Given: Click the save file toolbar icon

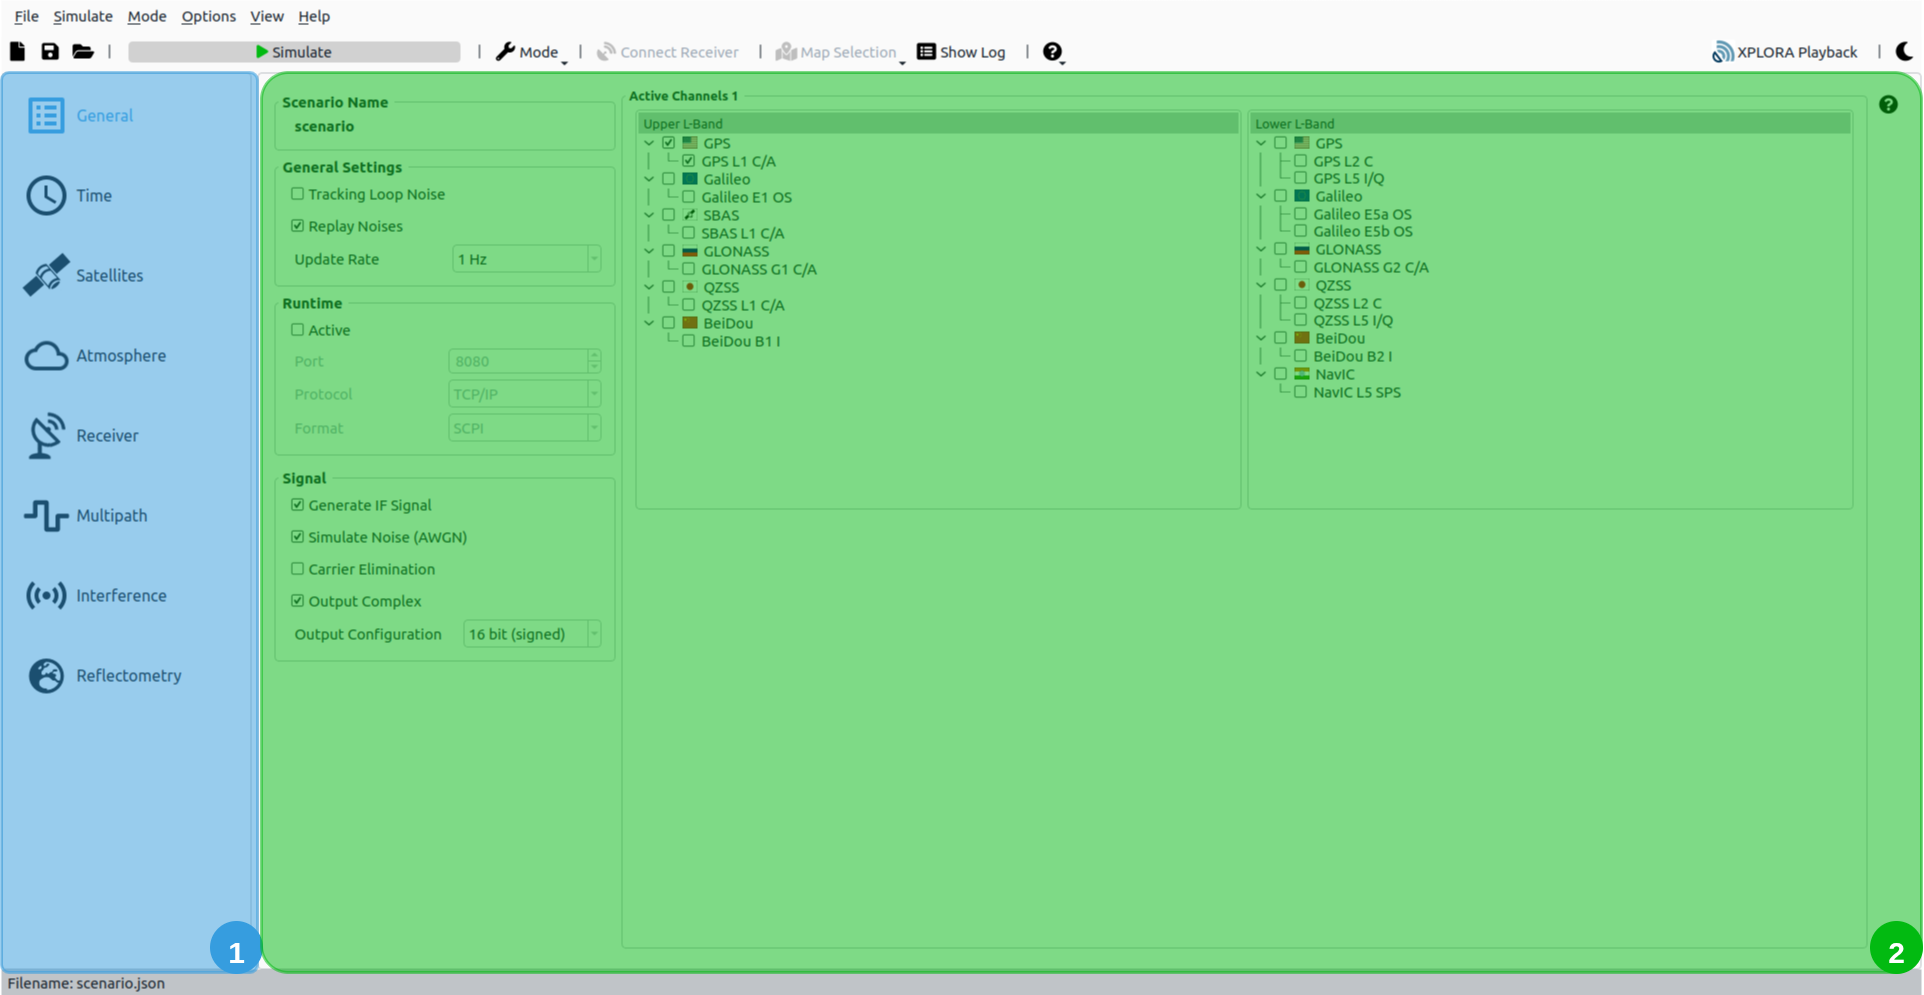Looking at the screenshot, I should [x=50, y=52].
